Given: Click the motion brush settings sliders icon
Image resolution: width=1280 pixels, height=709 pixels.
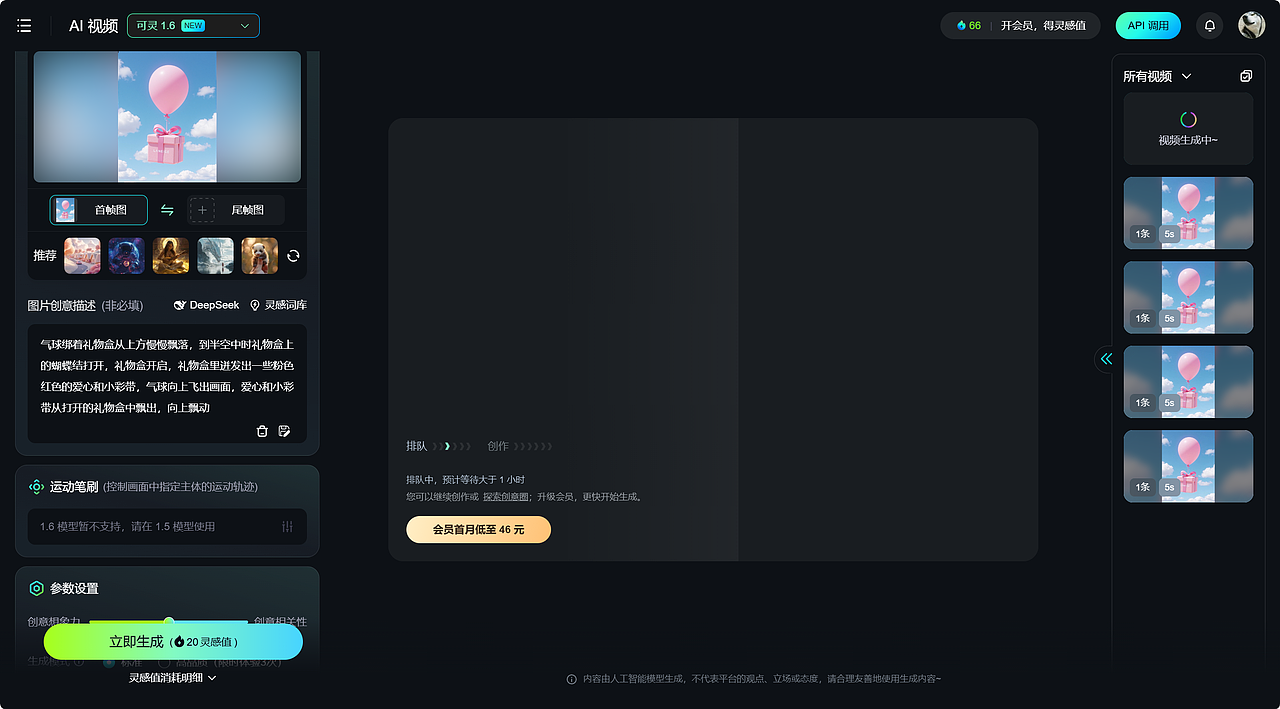Looking at the screenshot, I should [x=288, y=527].
